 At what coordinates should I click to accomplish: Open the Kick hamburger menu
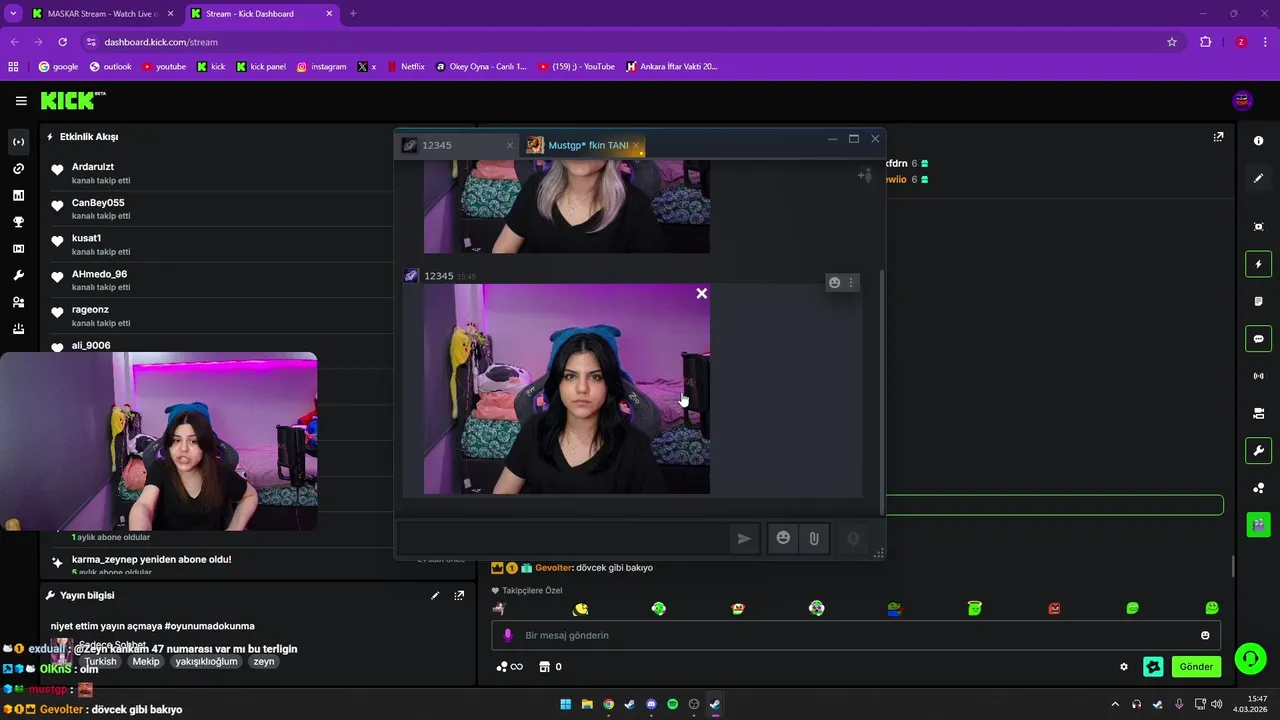coord(21,100)
